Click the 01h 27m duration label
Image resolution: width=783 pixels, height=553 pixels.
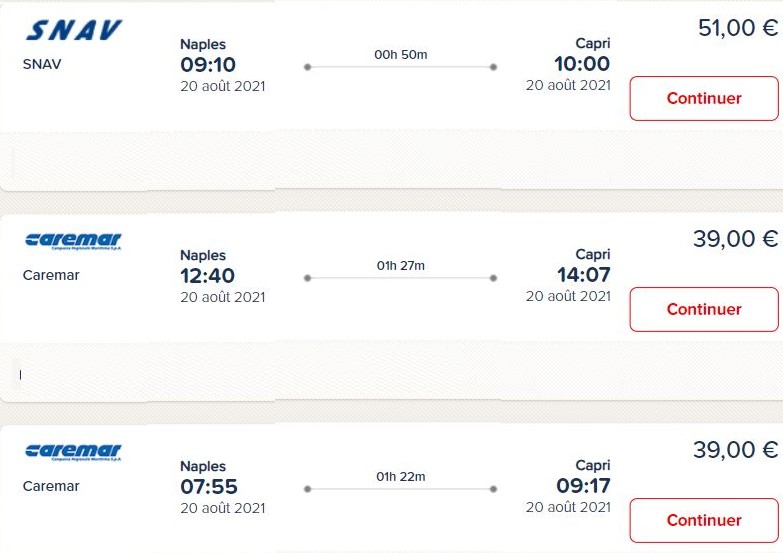[x=400, y=265]
